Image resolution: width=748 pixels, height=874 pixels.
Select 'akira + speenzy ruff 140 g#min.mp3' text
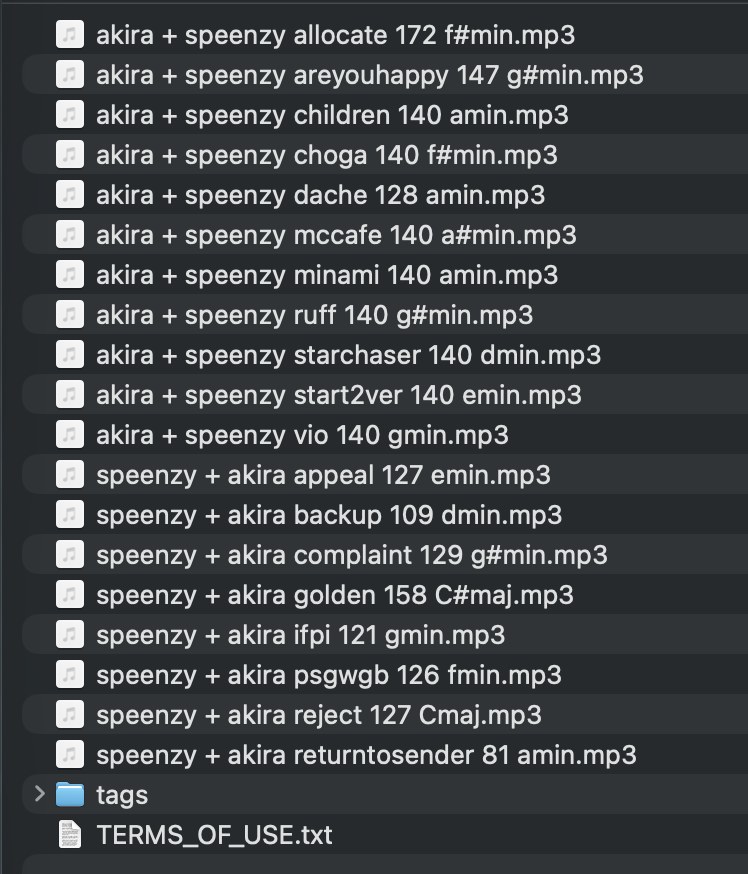pyautogui.click(x=314, y=315)
